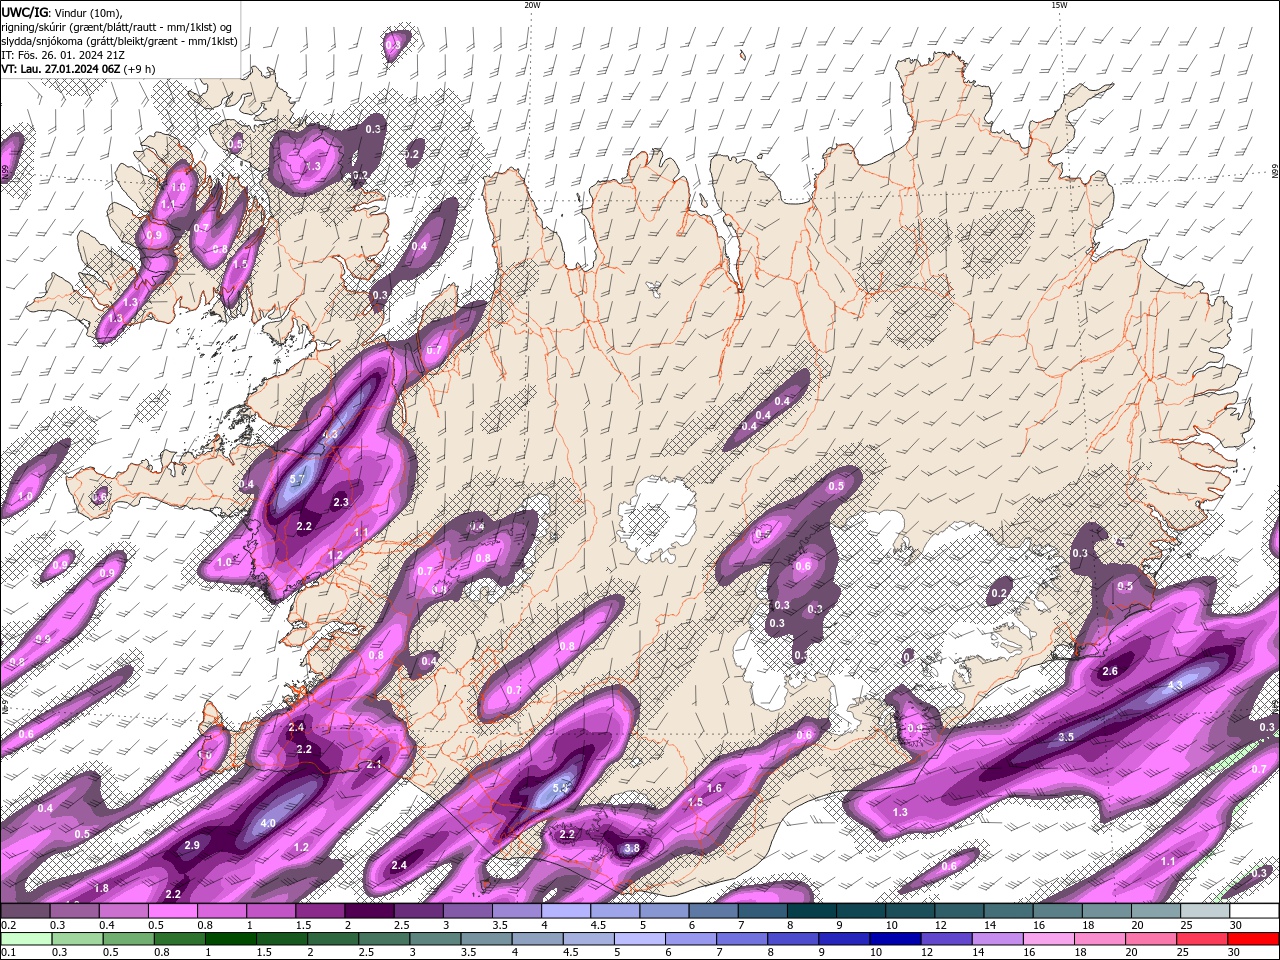Select the darkest green 1–1.5 rain legend swatch
The width and height of the screenshot is (1280, 960).
point(231,939)
